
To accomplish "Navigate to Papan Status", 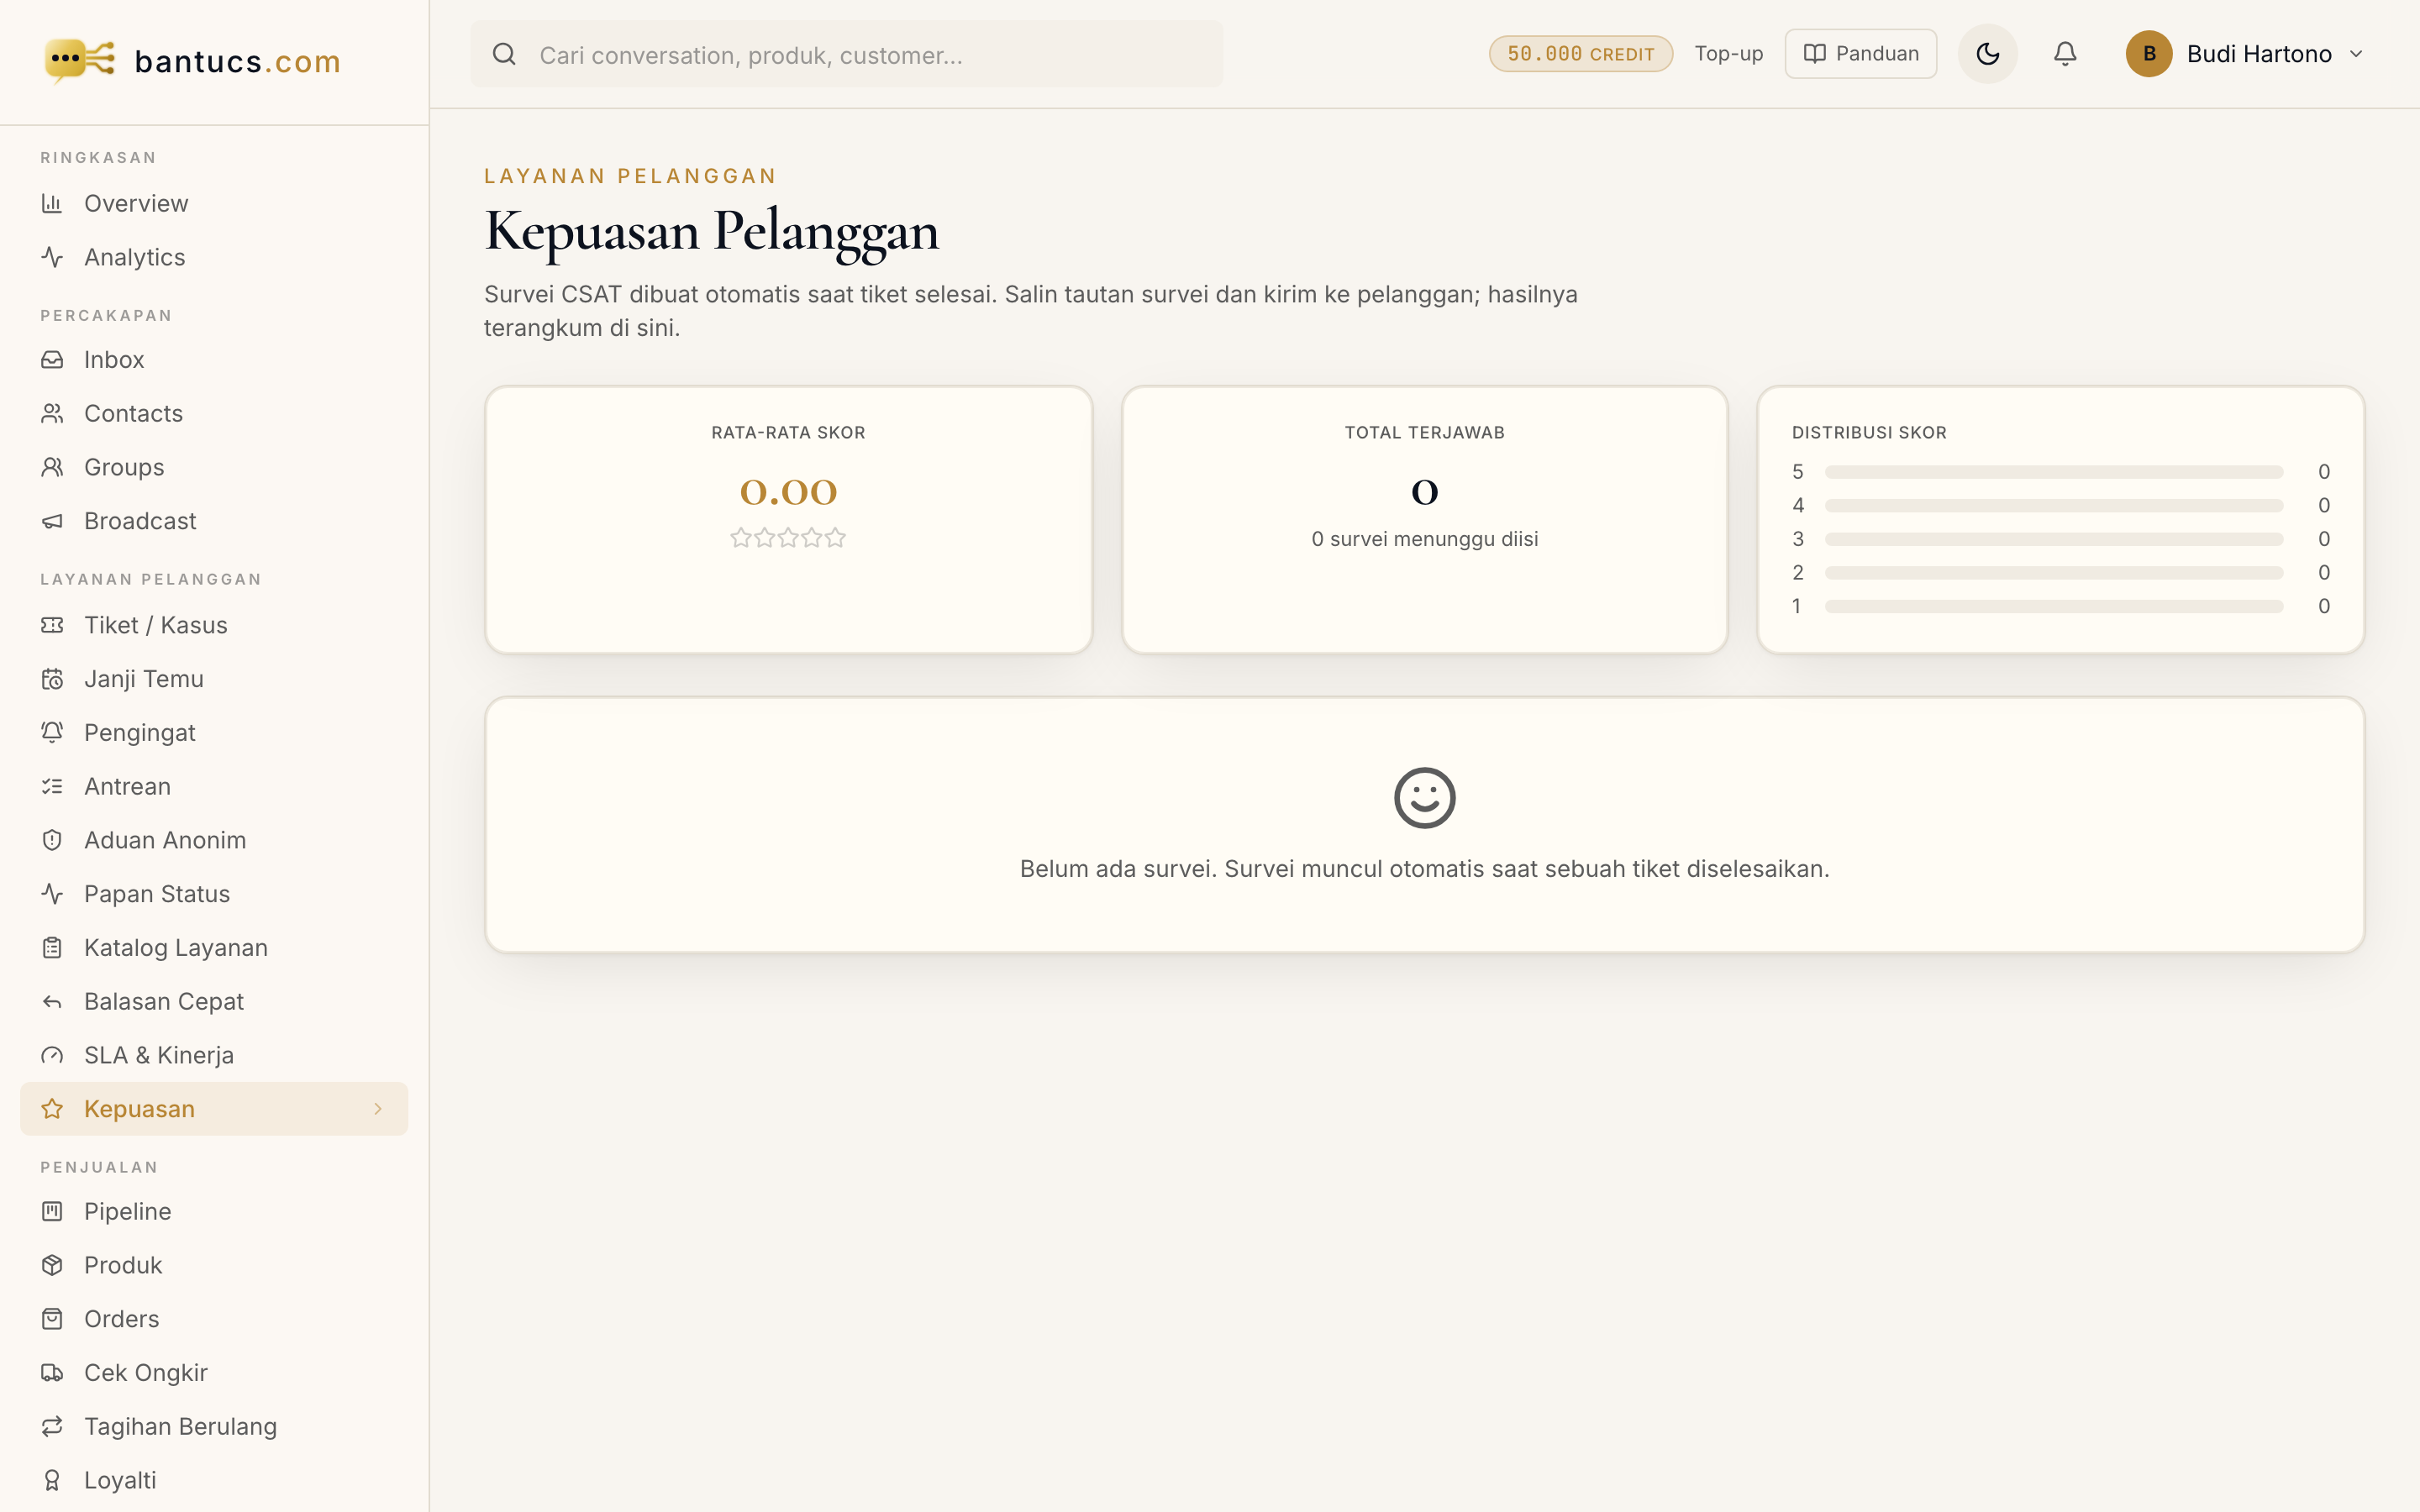I will (214, 894).
